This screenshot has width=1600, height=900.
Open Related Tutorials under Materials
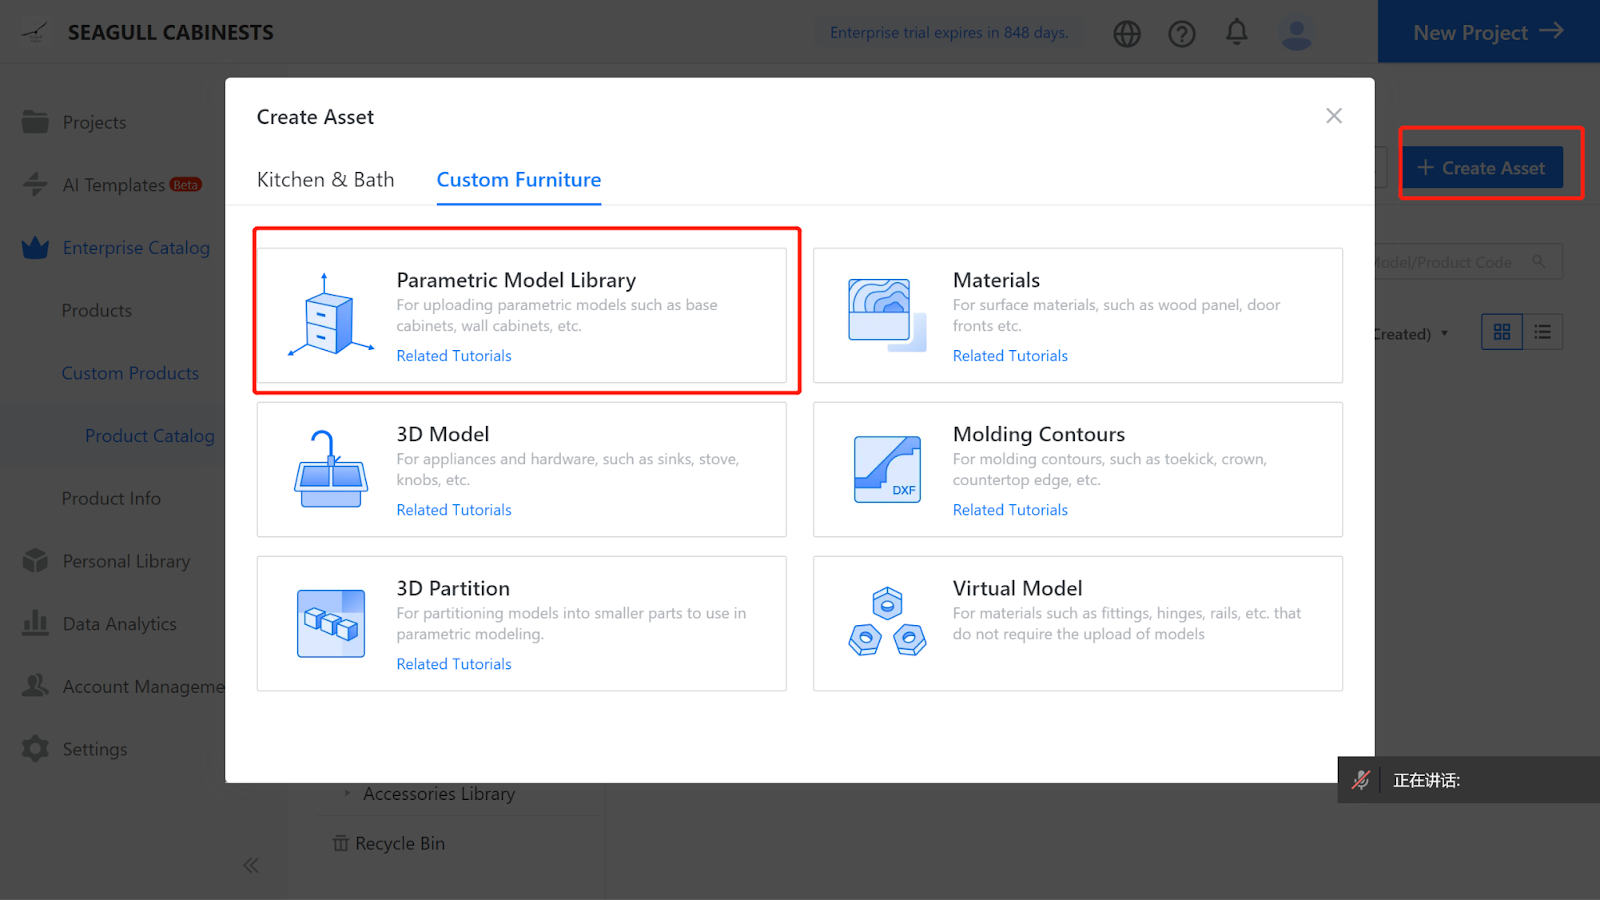(1009, 356)
